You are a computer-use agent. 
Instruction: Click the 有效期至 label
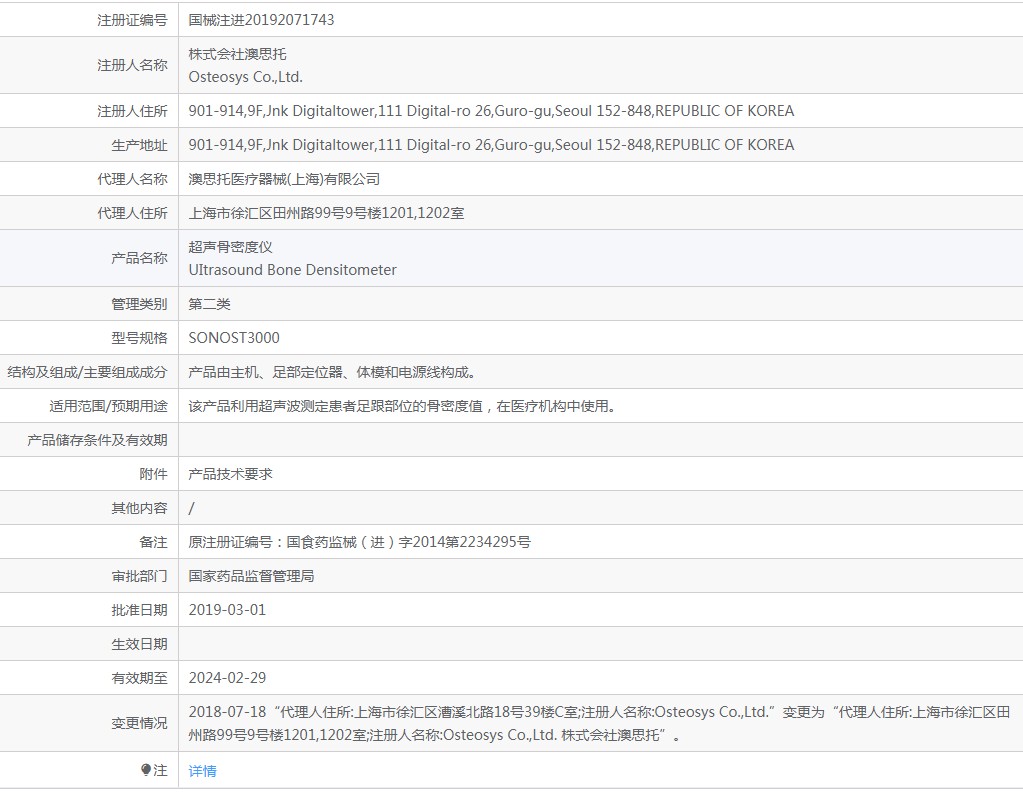[140, 678]
